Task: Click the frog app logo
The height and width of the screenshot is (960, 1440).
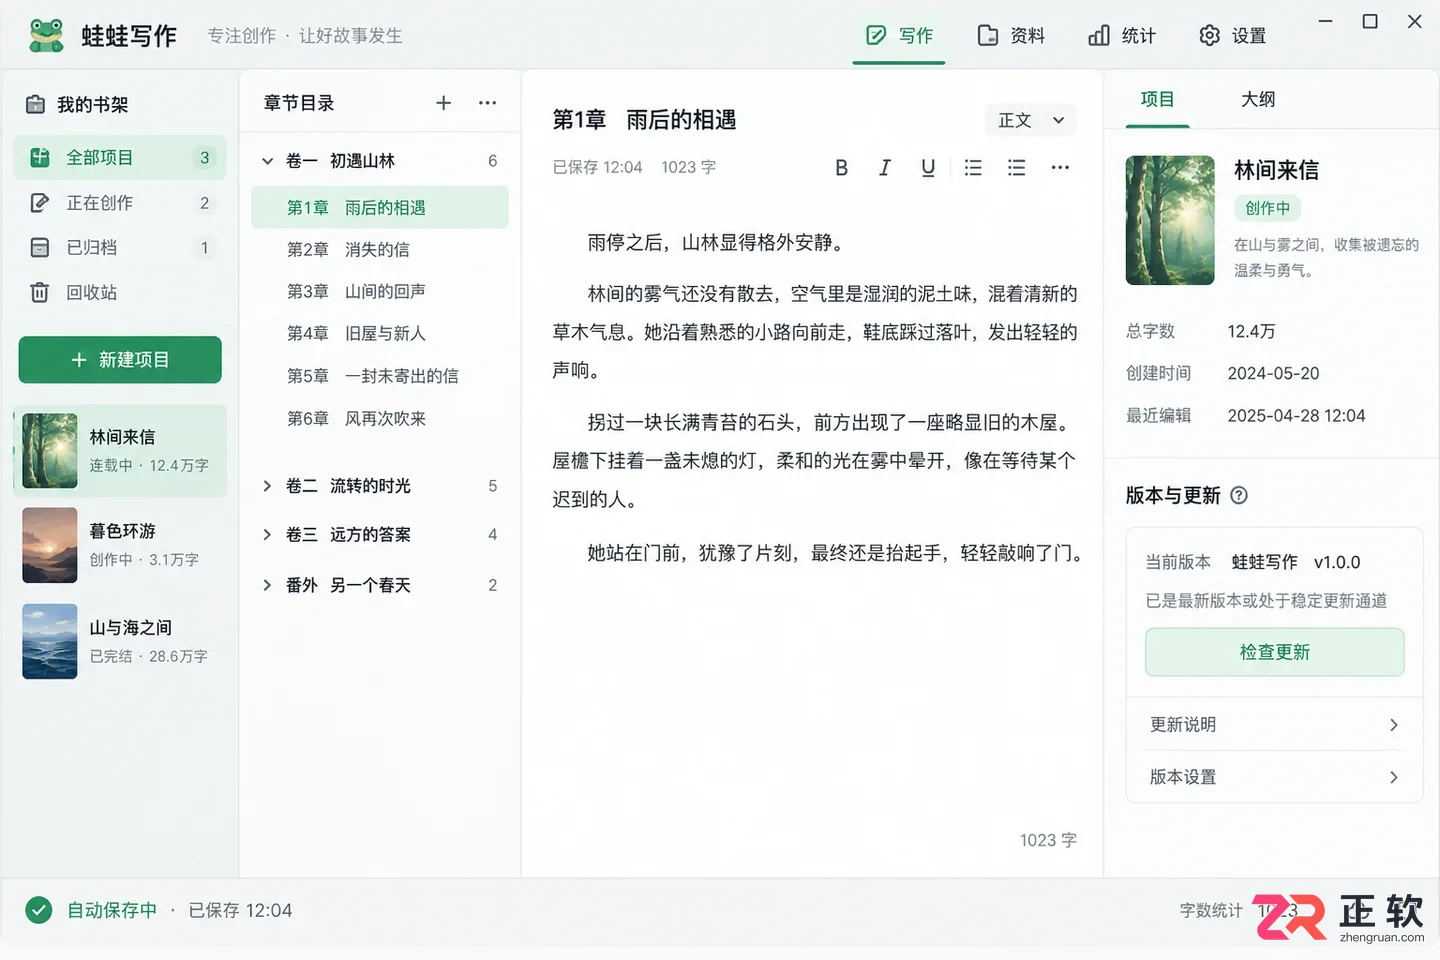Action: click(46, 35)
